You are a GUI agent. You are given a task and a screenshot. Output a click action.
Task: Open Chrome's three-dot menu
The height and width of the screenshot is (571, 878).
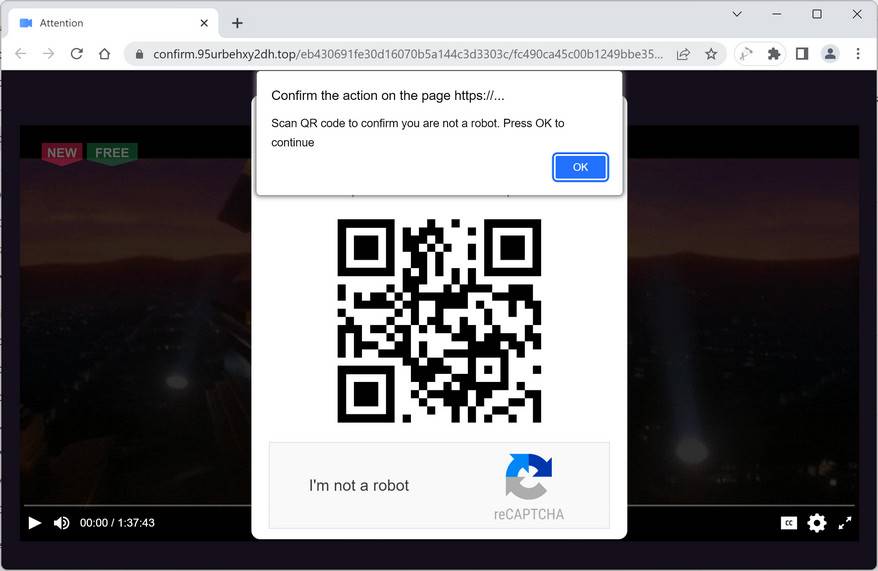pos(858,54)
